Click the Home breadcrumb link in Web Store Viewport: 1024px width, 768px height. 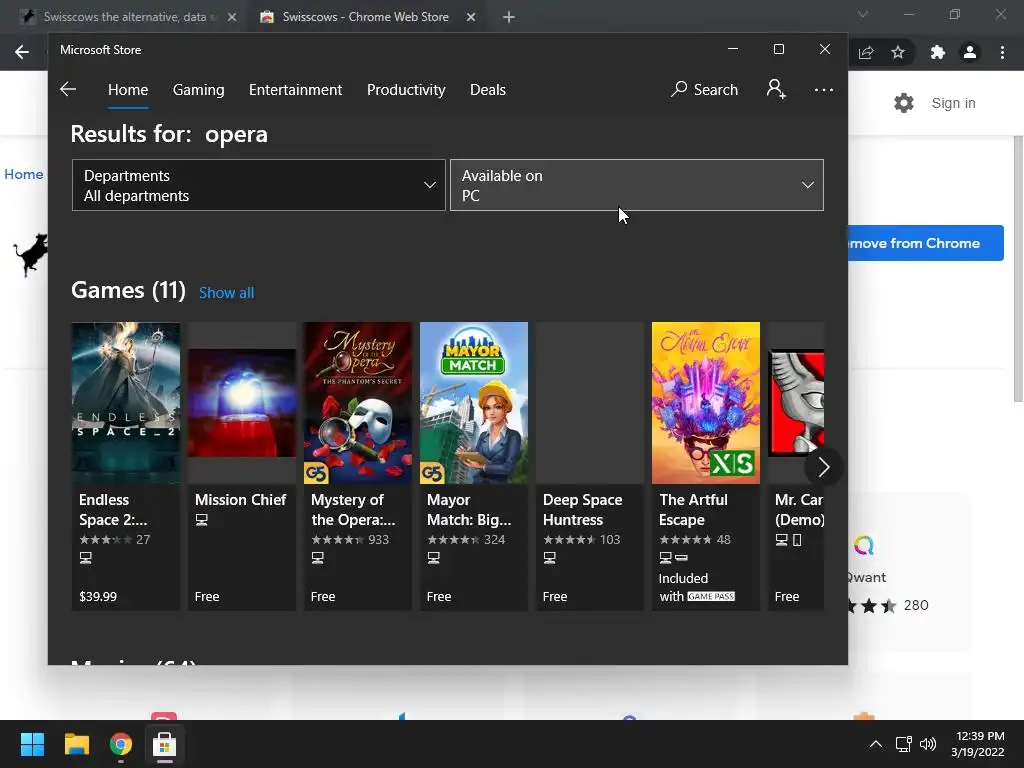click(x=24, y=174)
